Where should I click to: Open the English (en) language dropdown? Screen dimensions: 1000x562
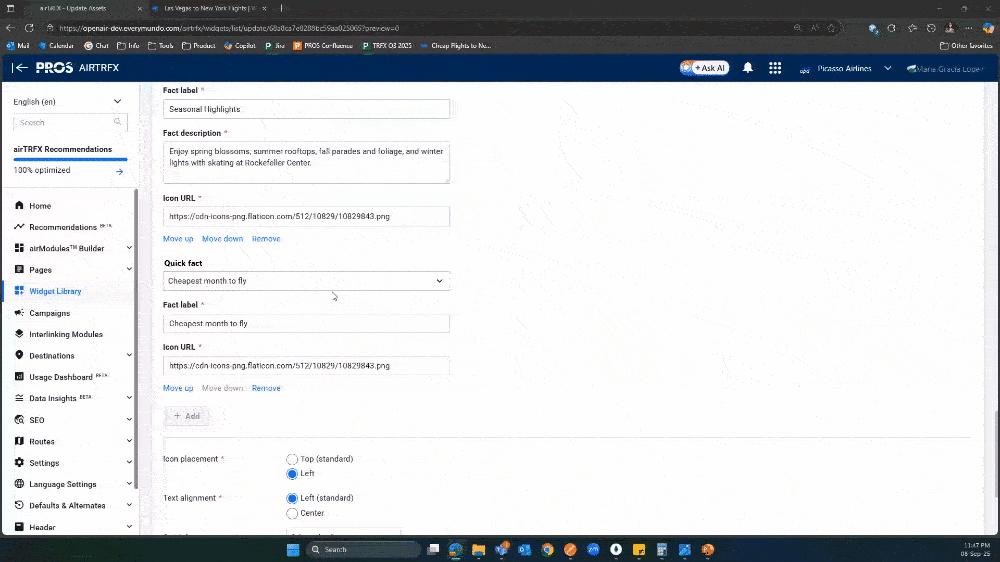(x=68, y=101)
